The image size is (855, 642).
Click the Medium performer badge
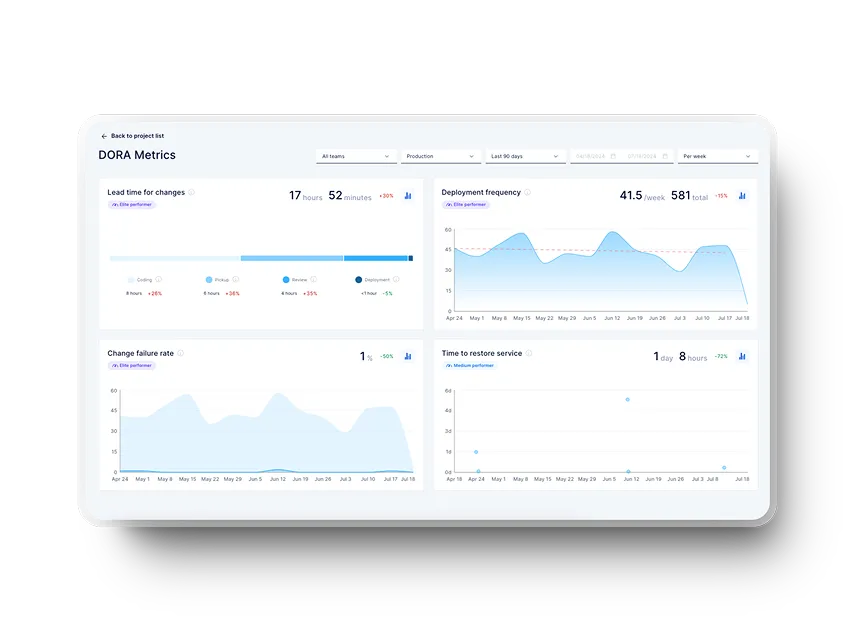pyautogui.click(x=468, y=365)
